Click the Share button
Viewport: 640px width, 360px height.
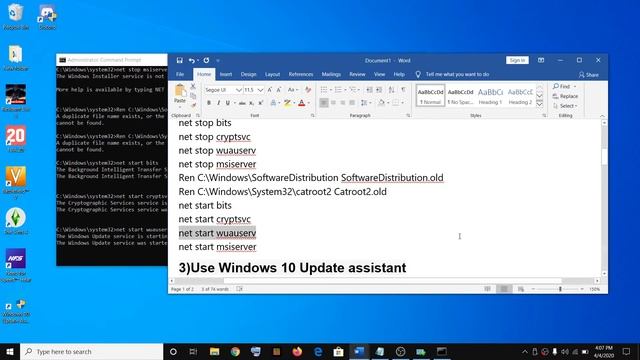click(x=589, y=75)
